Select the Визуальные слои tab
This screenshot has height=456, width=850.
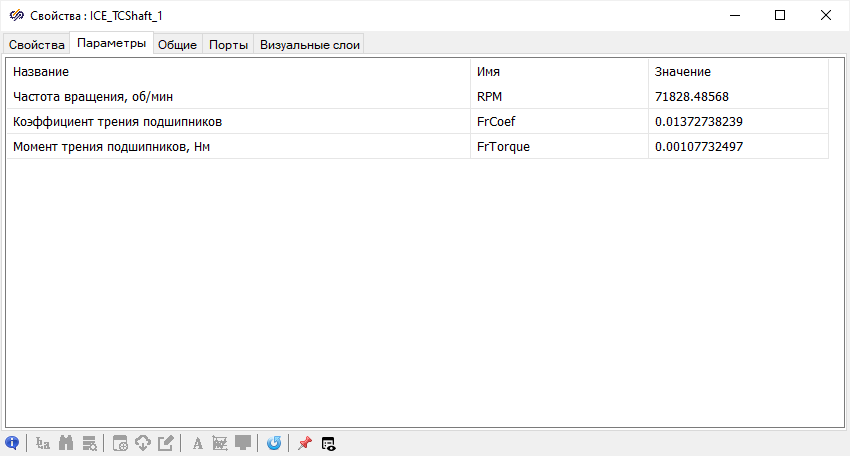coord(309,44)
